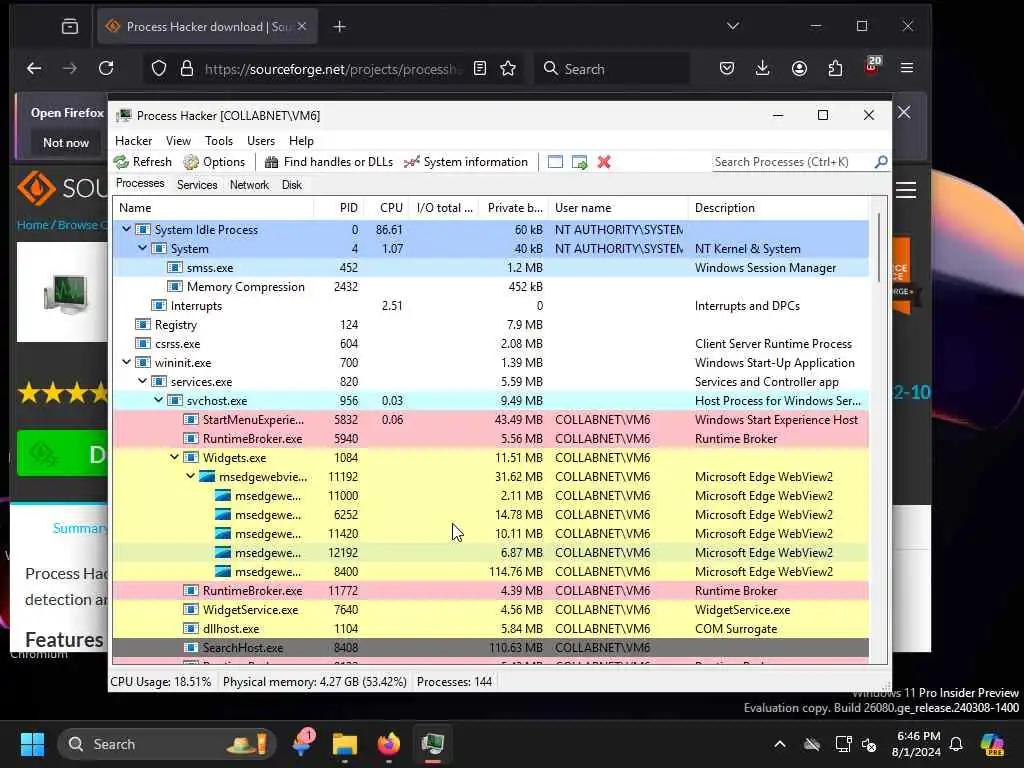Switch to the Services tab

click(197, 185)
